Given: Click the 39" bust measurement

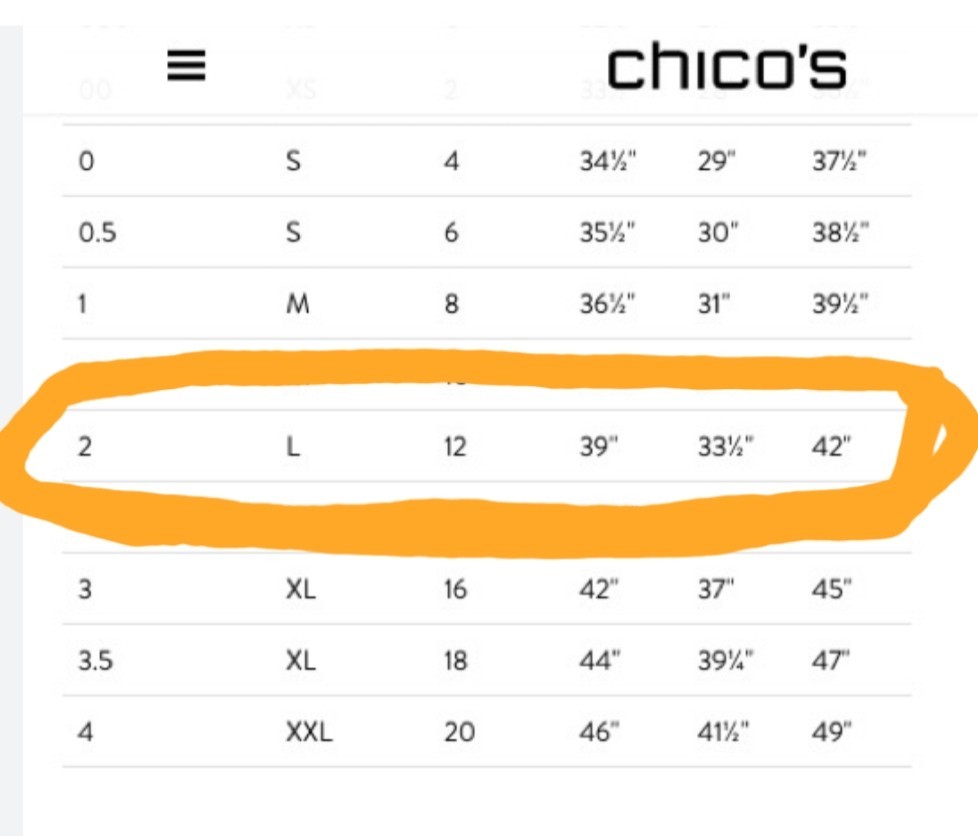Looking at the screenshot, I should click(599, 447).
